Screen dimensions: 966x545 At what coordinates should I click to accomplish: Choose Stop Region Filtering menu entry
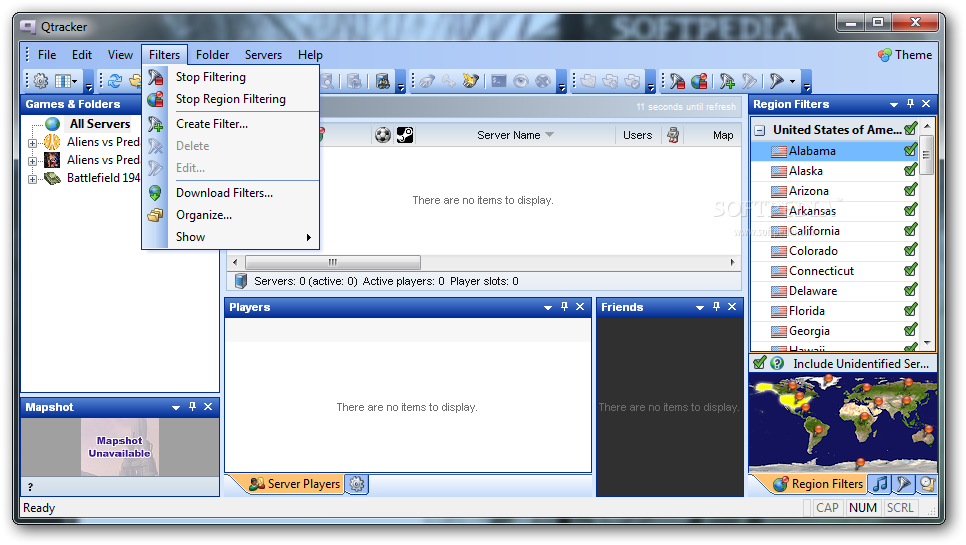pyautogui.click(x=231, y=99)
